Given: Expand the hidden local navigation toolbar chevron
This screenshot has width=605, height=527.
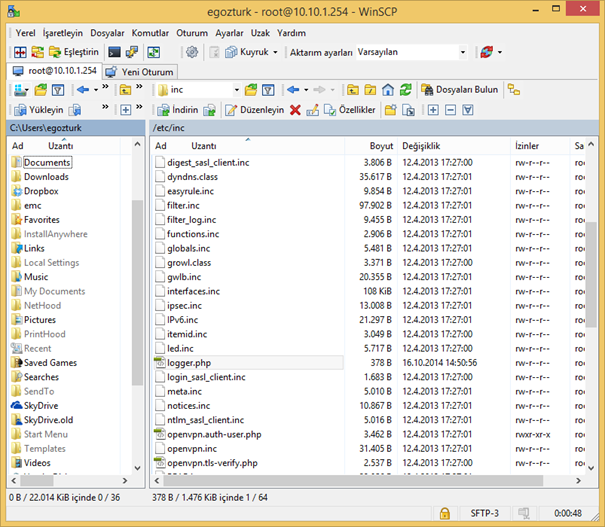Looking at the screenshot, I should 105,87.
